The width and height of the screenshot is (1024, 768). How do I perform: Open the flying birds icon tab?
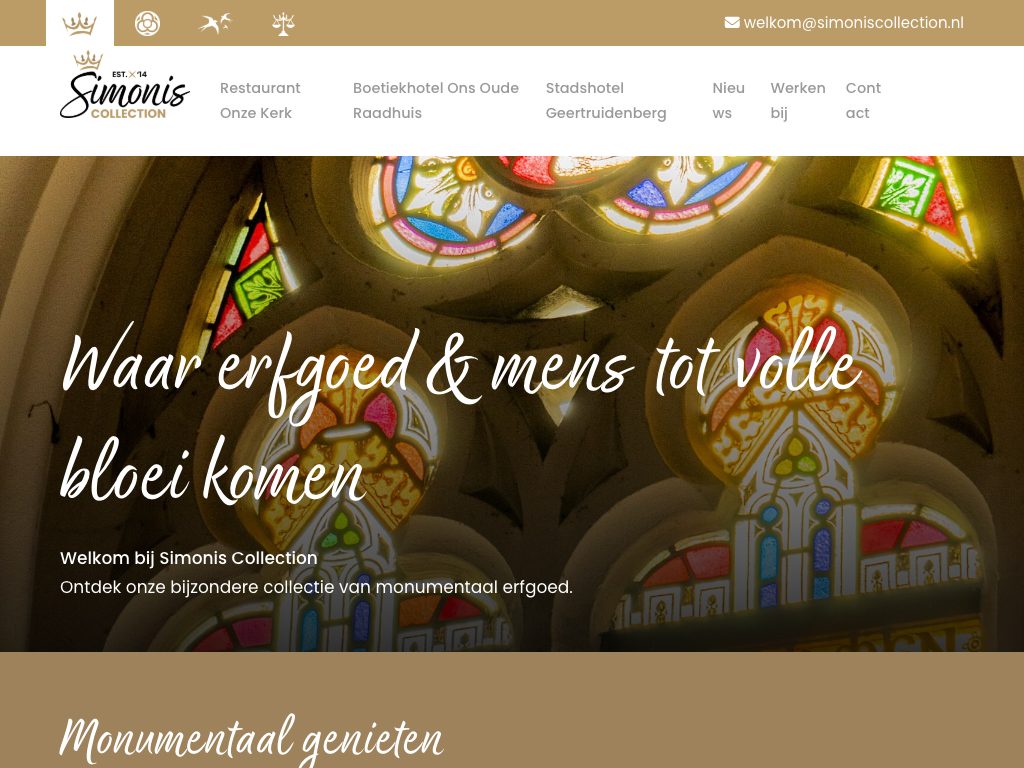216,24
